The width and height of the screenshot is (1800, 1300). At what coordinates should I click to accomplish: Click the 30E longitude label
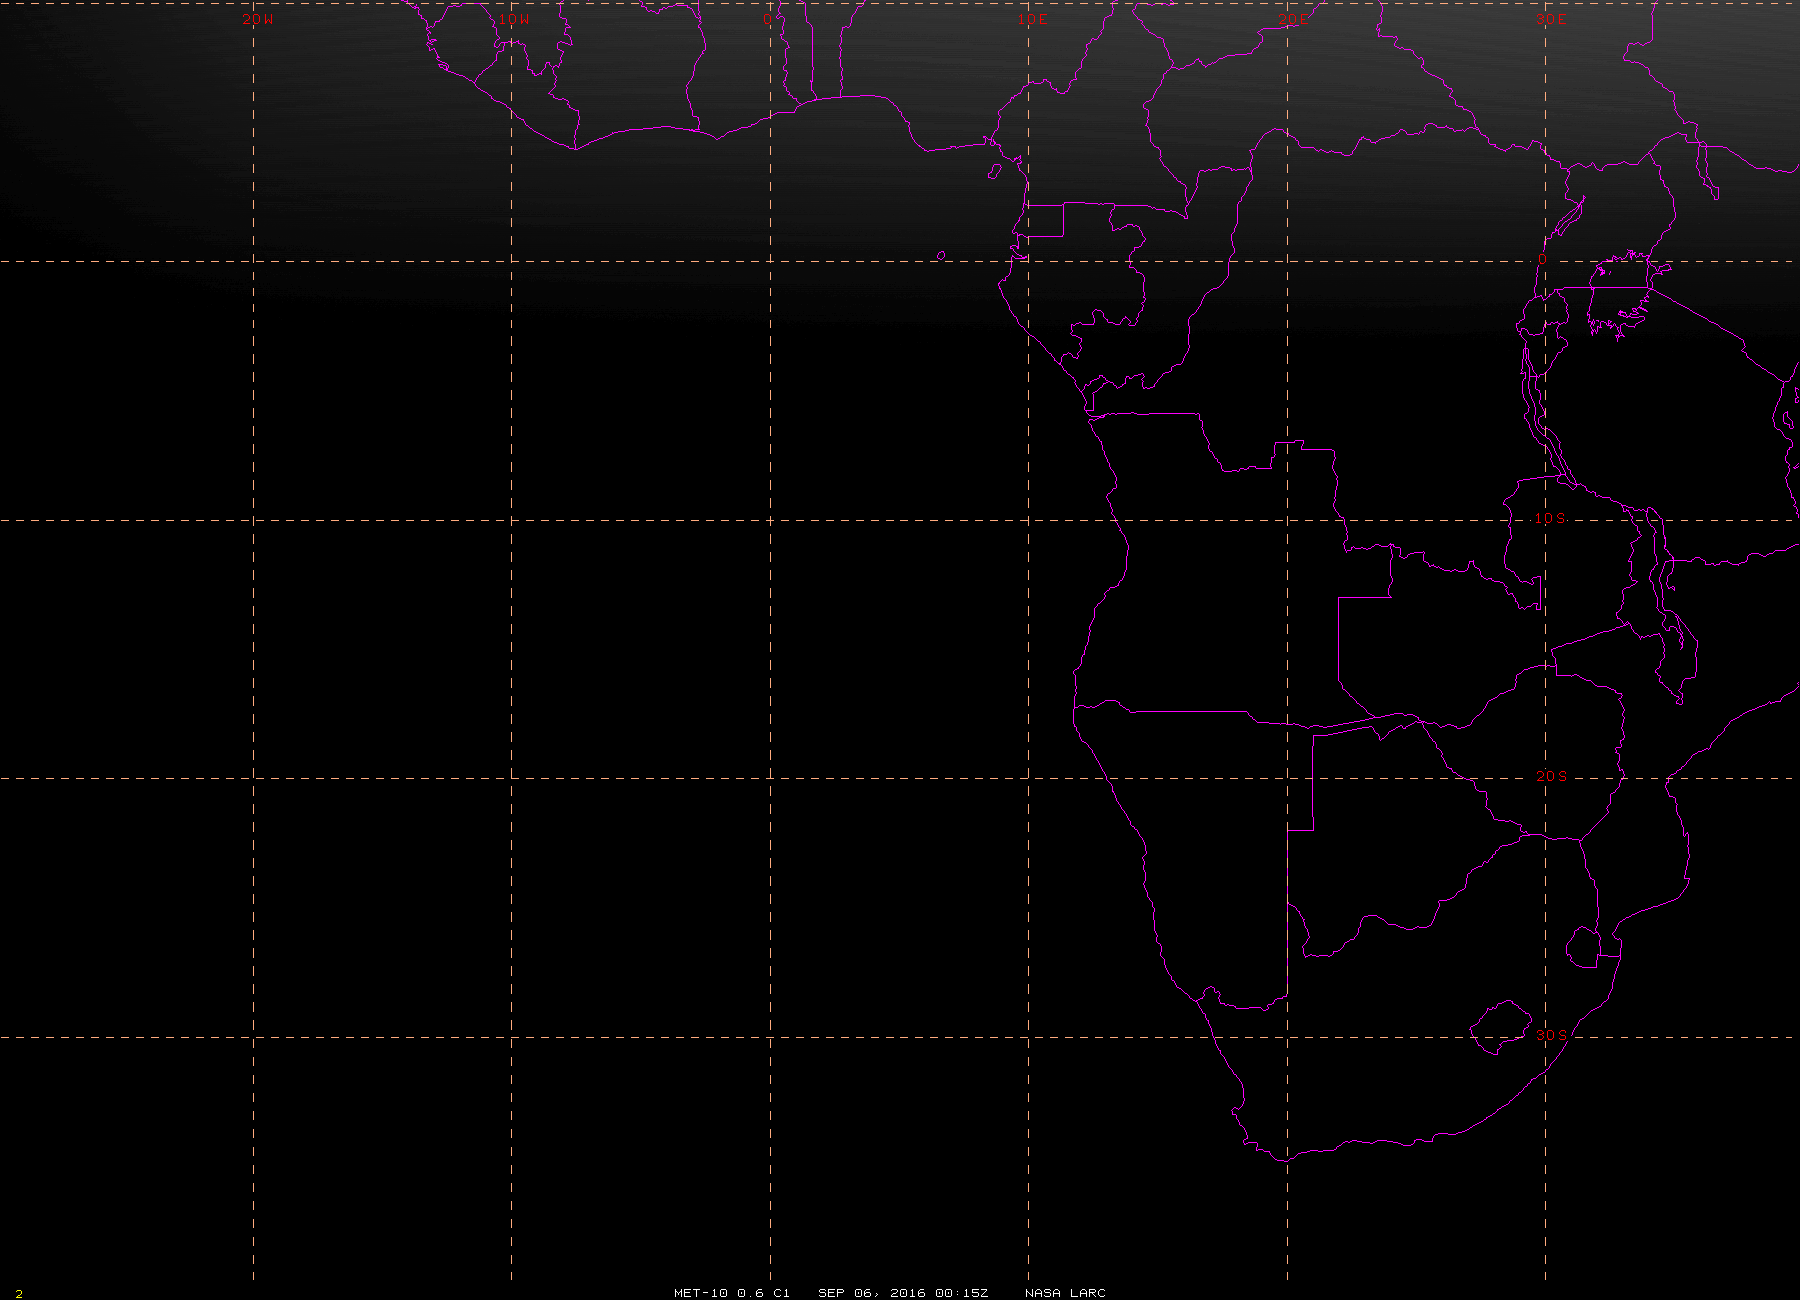click(1551, 19)
